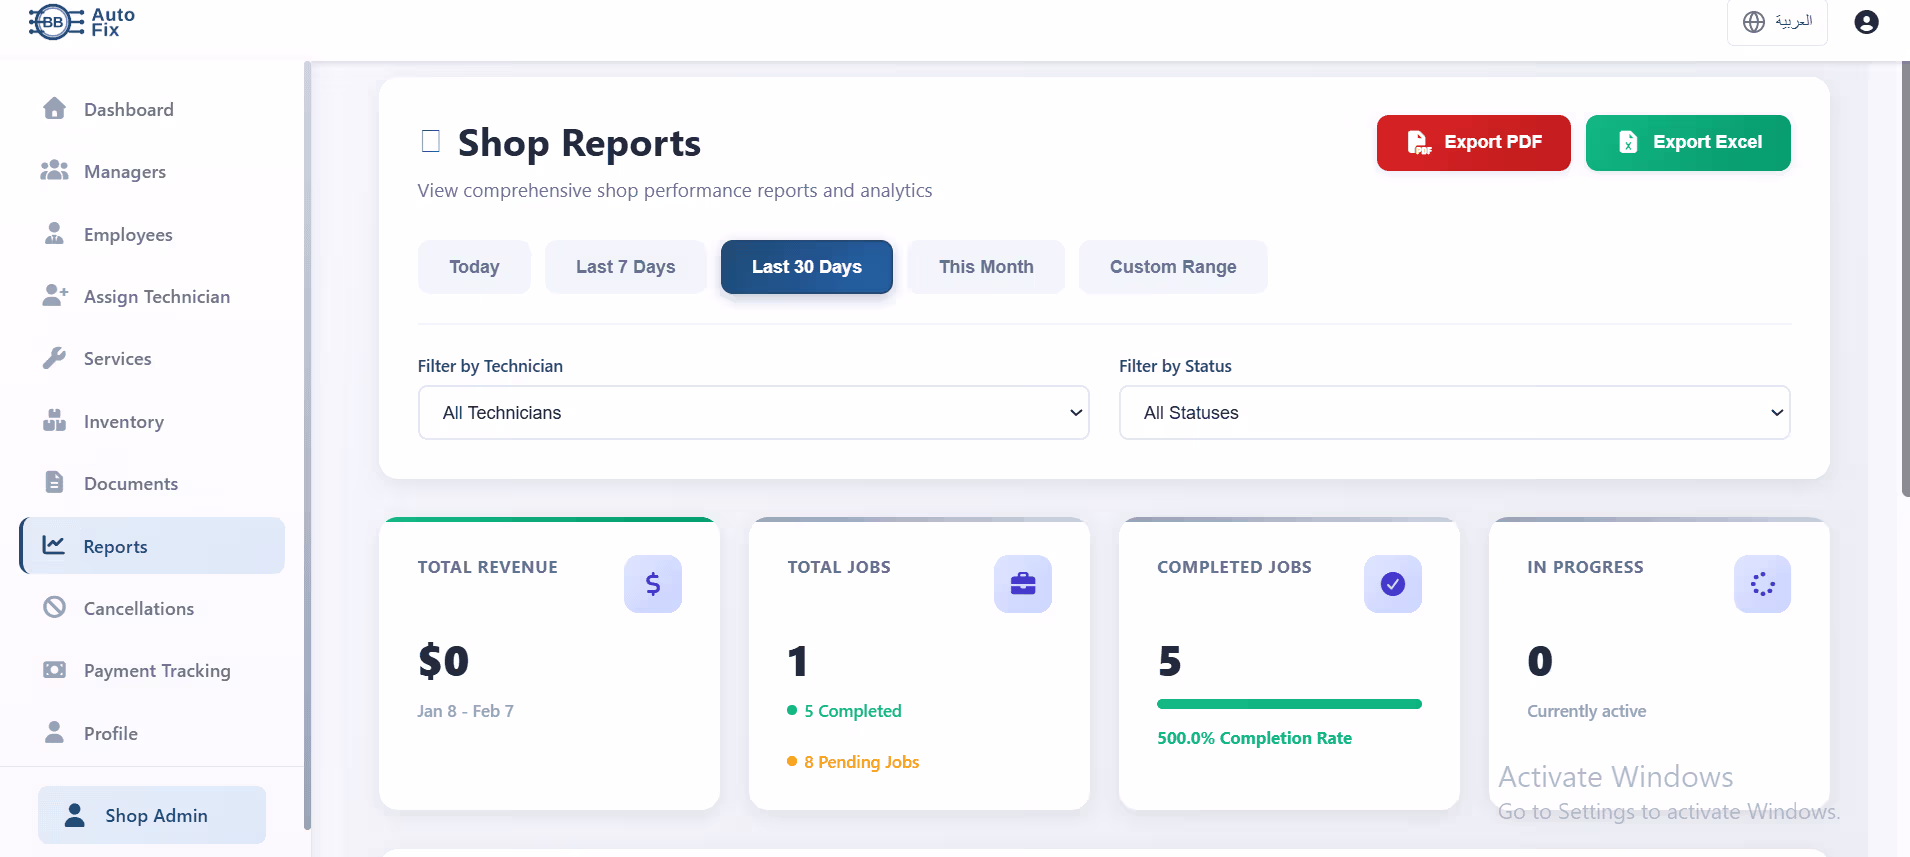
Task: Click the Services wrench icon
Action: [x=55, y=358]
